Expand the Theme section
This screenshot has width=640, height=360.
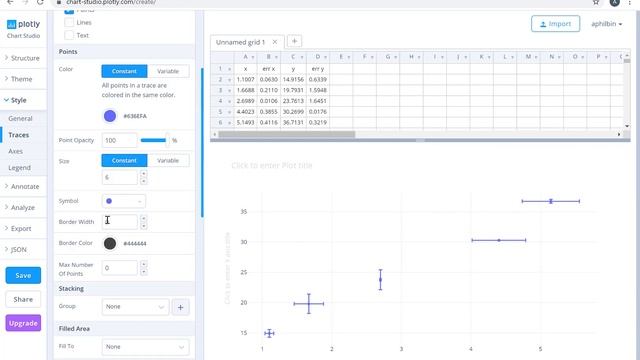(x=23, y=79)
